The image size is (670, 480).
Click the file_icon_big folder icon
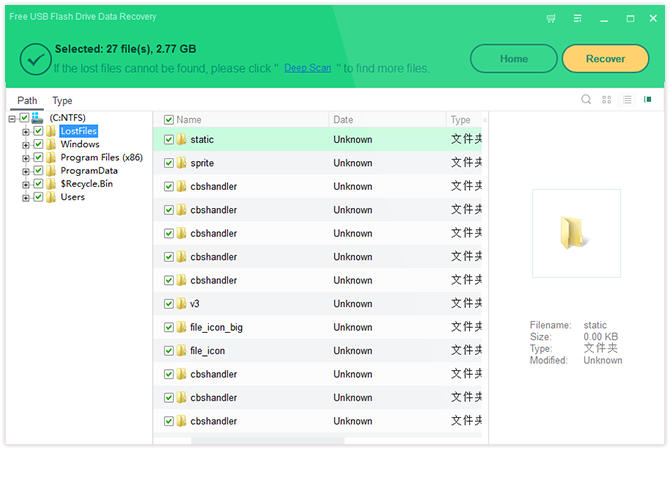pyautogui.click(x=181, y=327)
